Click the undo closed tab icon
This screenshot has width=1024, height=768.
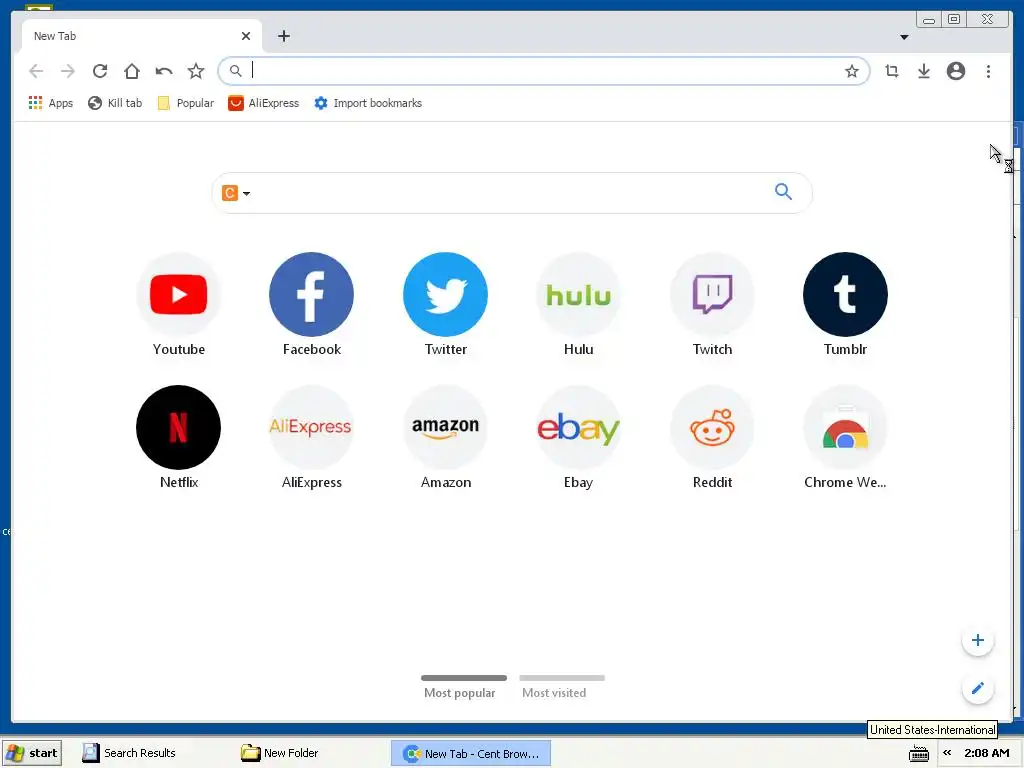[x=164, y=71]
